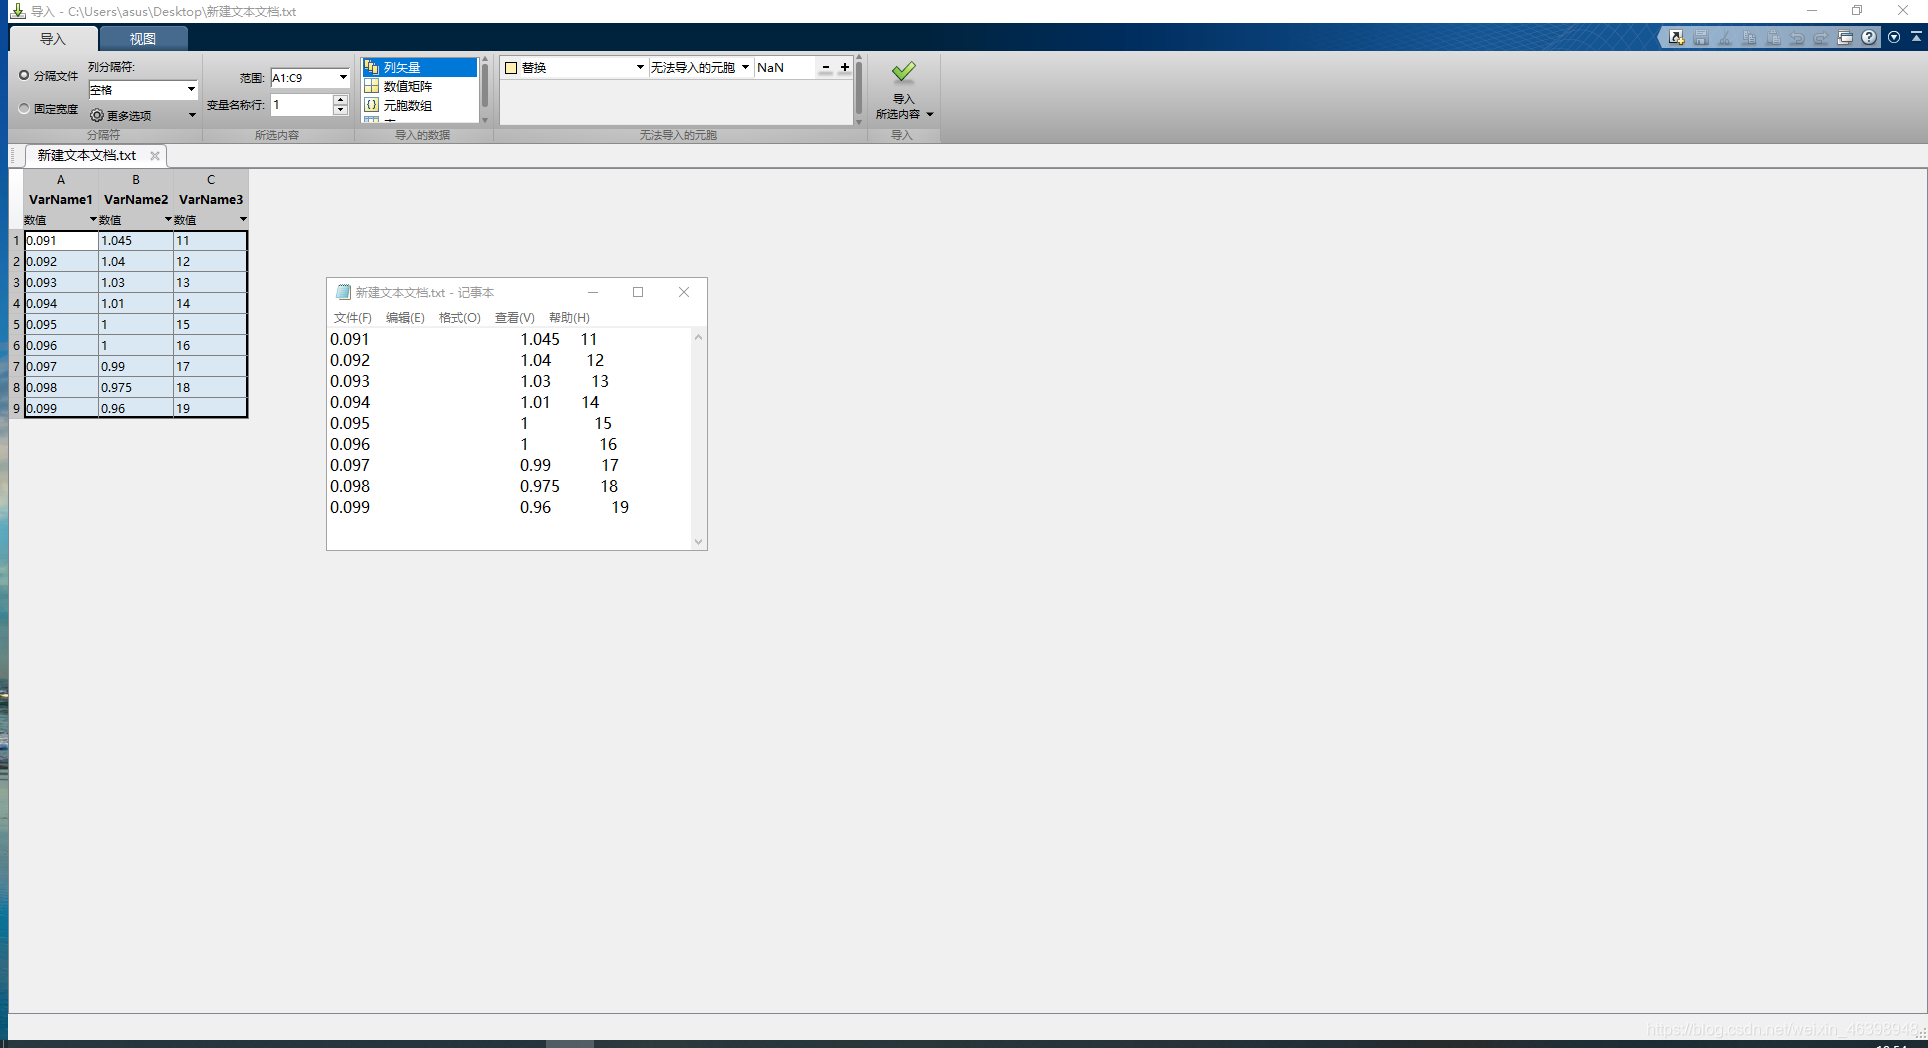Click the redo arrow icon
This screenshot has height=1048, width=1928.
[x=1821, y=38]
